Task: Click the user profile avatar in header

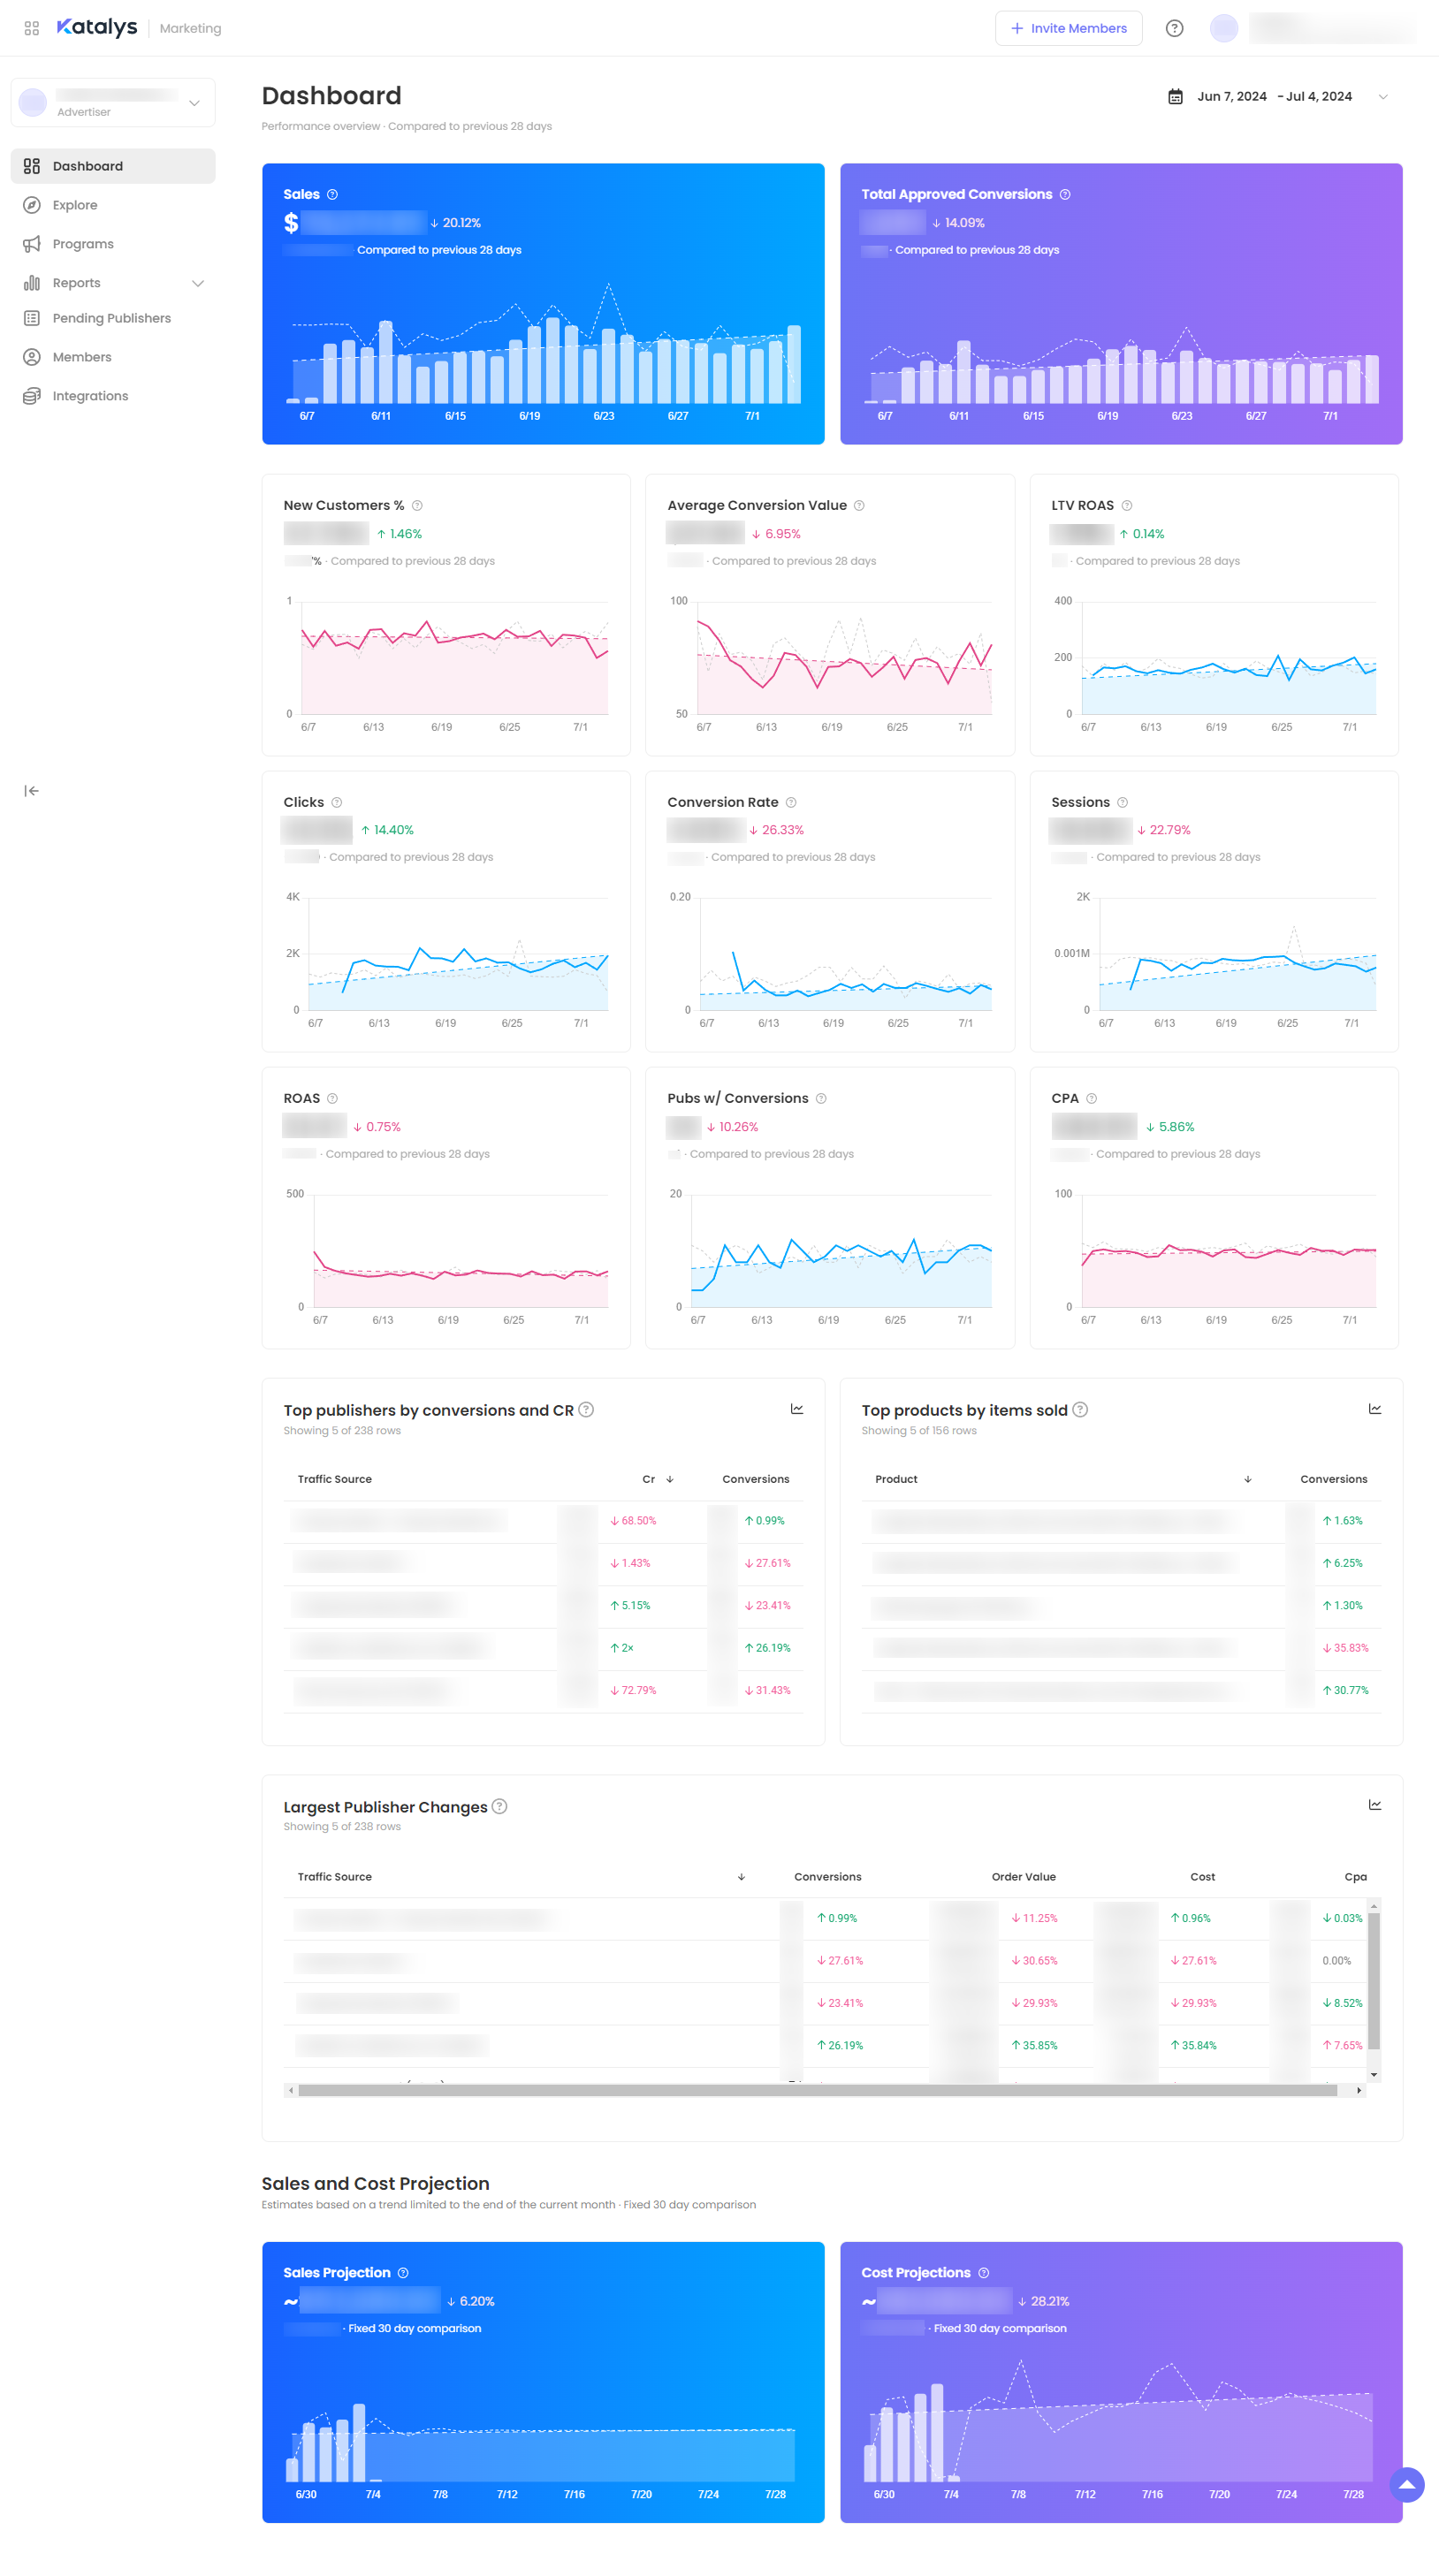Action: tap(1223, 28)
